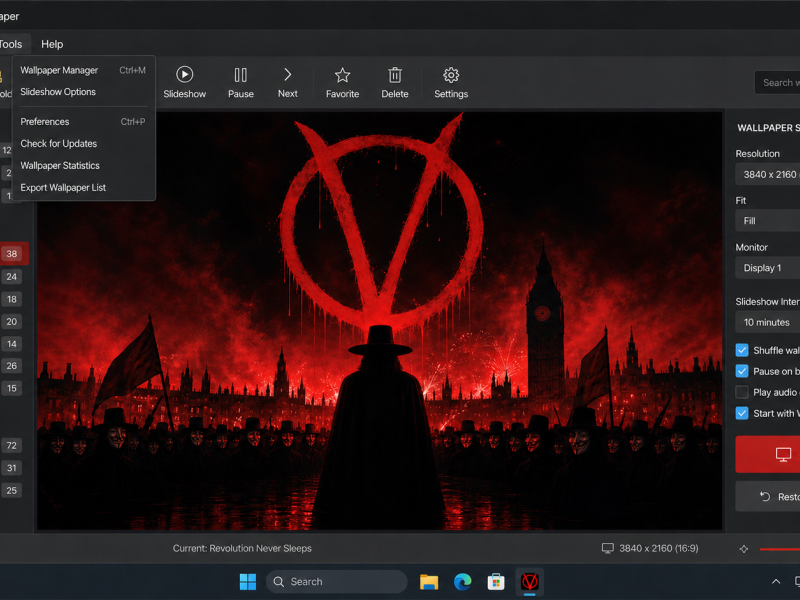Open Settings from the toolbar
Screen dimensions: 800x600
pos(451,83)
